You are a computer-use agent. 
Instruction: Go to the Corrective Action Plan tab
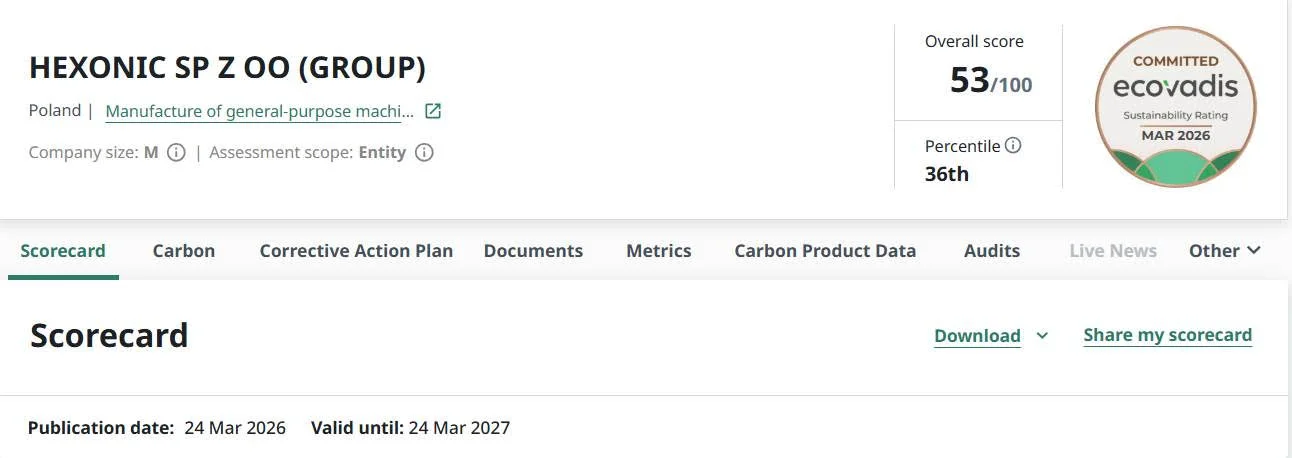point(356,251)
